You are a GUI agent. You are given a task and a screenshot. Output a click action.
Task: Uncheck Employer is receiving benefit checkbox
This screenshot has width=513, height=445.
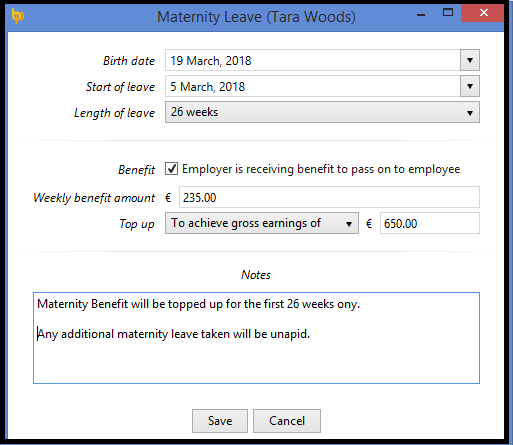(171, 169)
